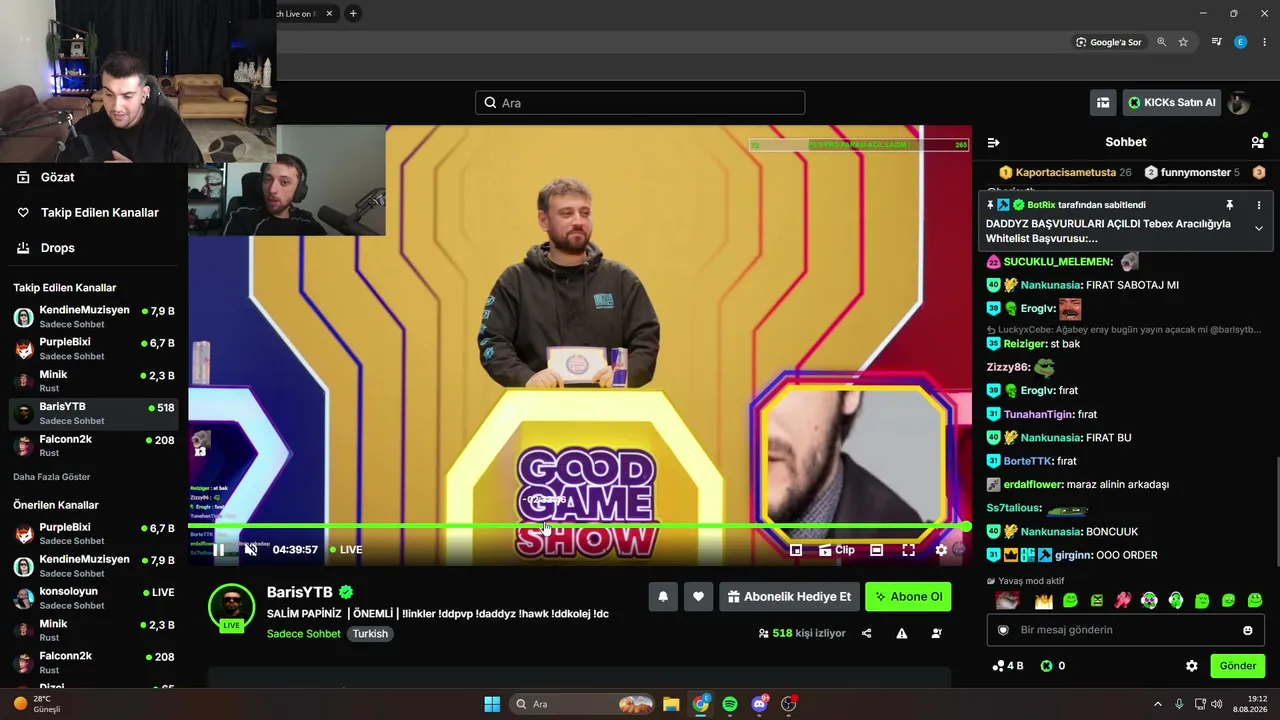Expand Daha Fazla Göster list

(x=52, y=477)
